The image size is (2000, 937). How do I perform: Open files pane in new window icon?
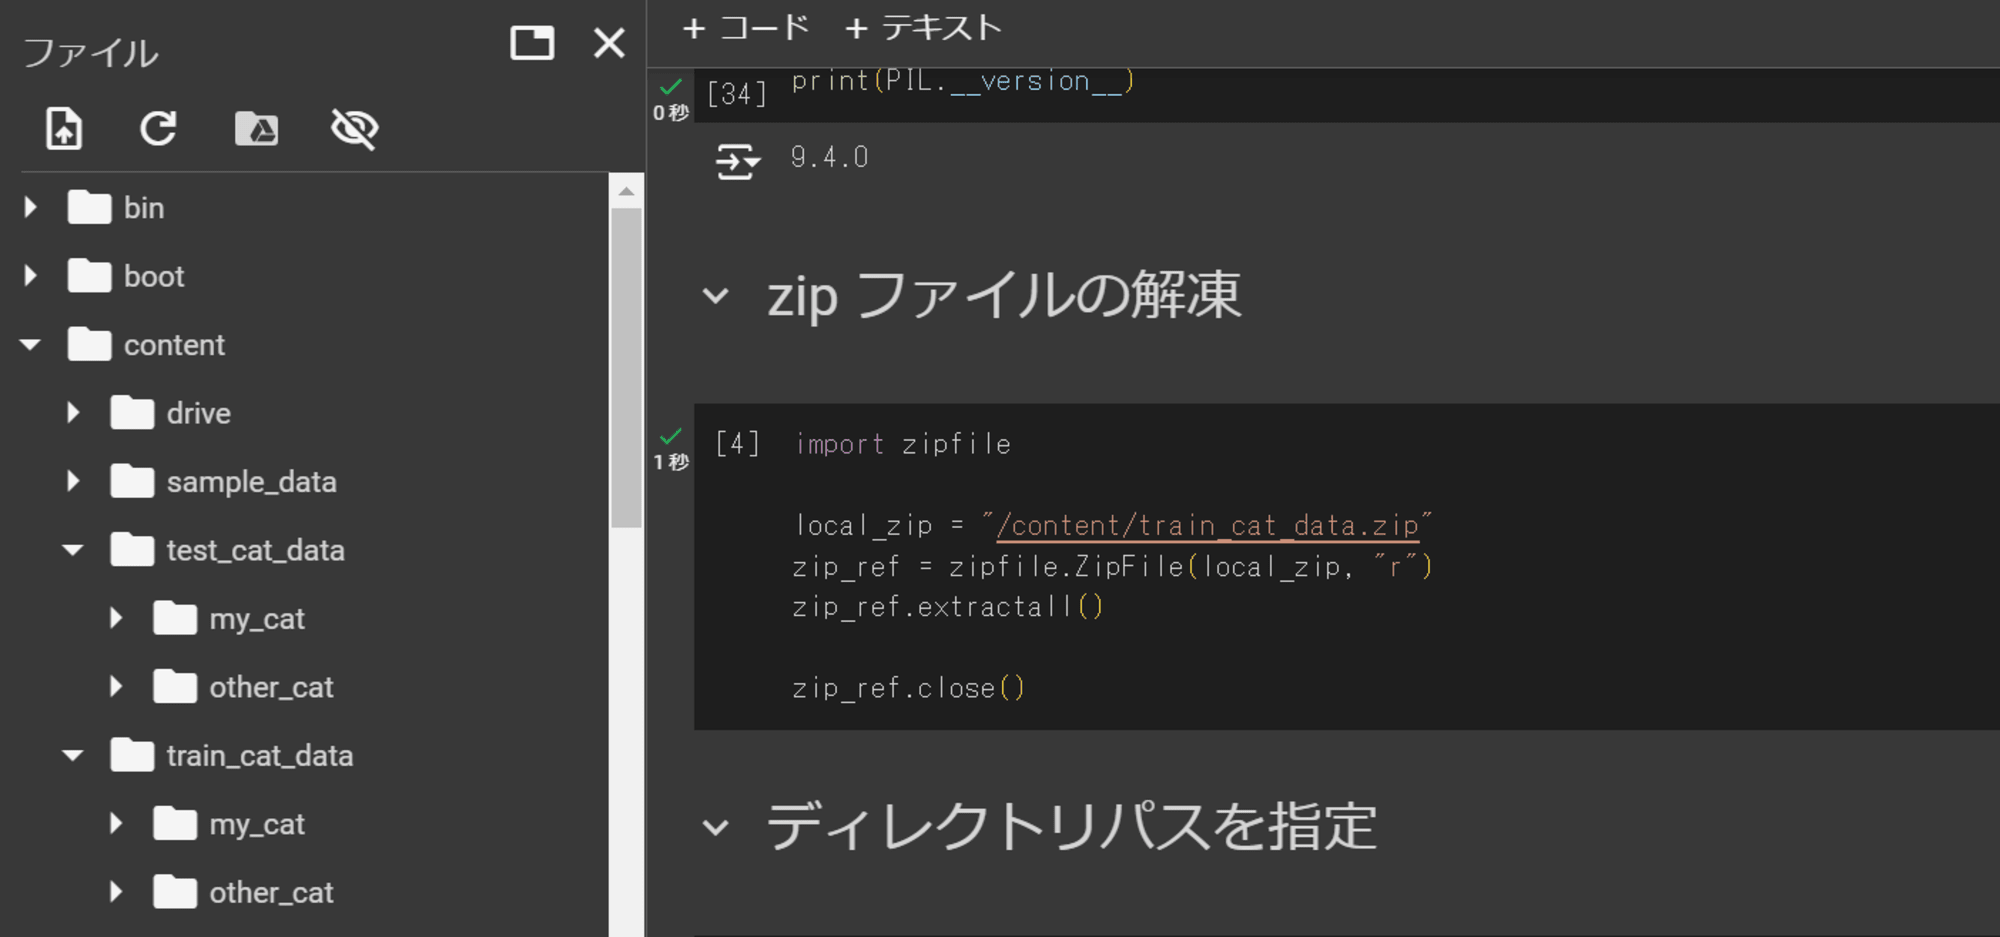[x=532, y=43]
